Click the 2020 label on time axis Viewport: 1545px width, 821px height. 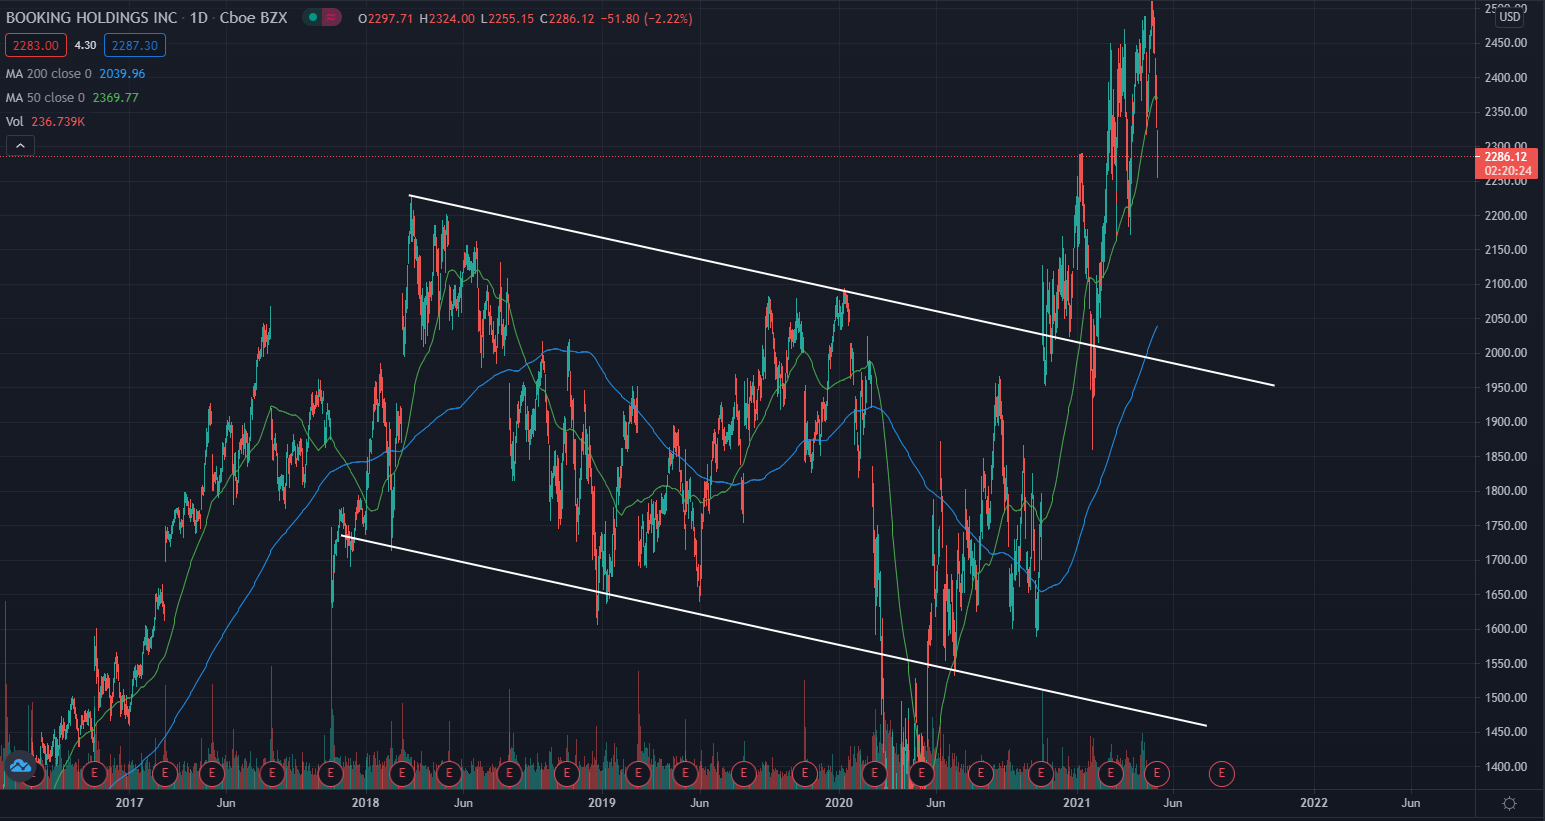pos(838,803)
